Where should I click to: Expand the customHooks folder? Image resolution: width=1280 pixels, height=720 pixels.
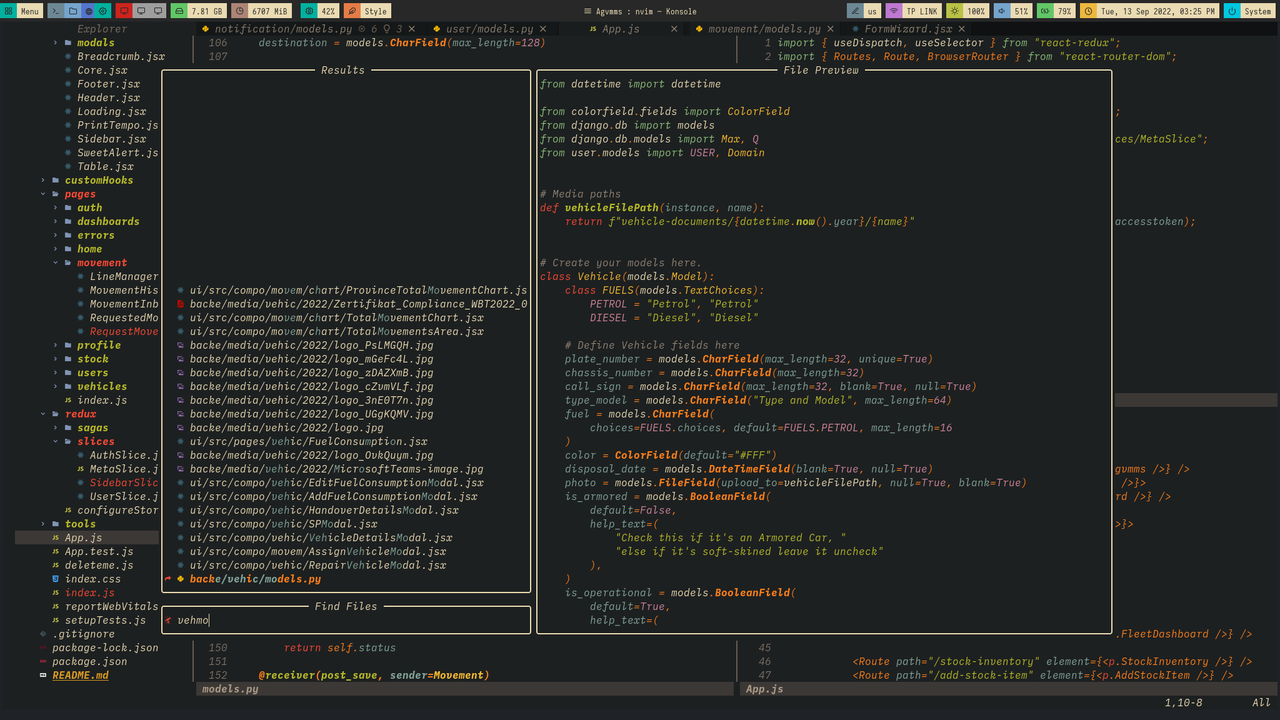click(99, 180)
